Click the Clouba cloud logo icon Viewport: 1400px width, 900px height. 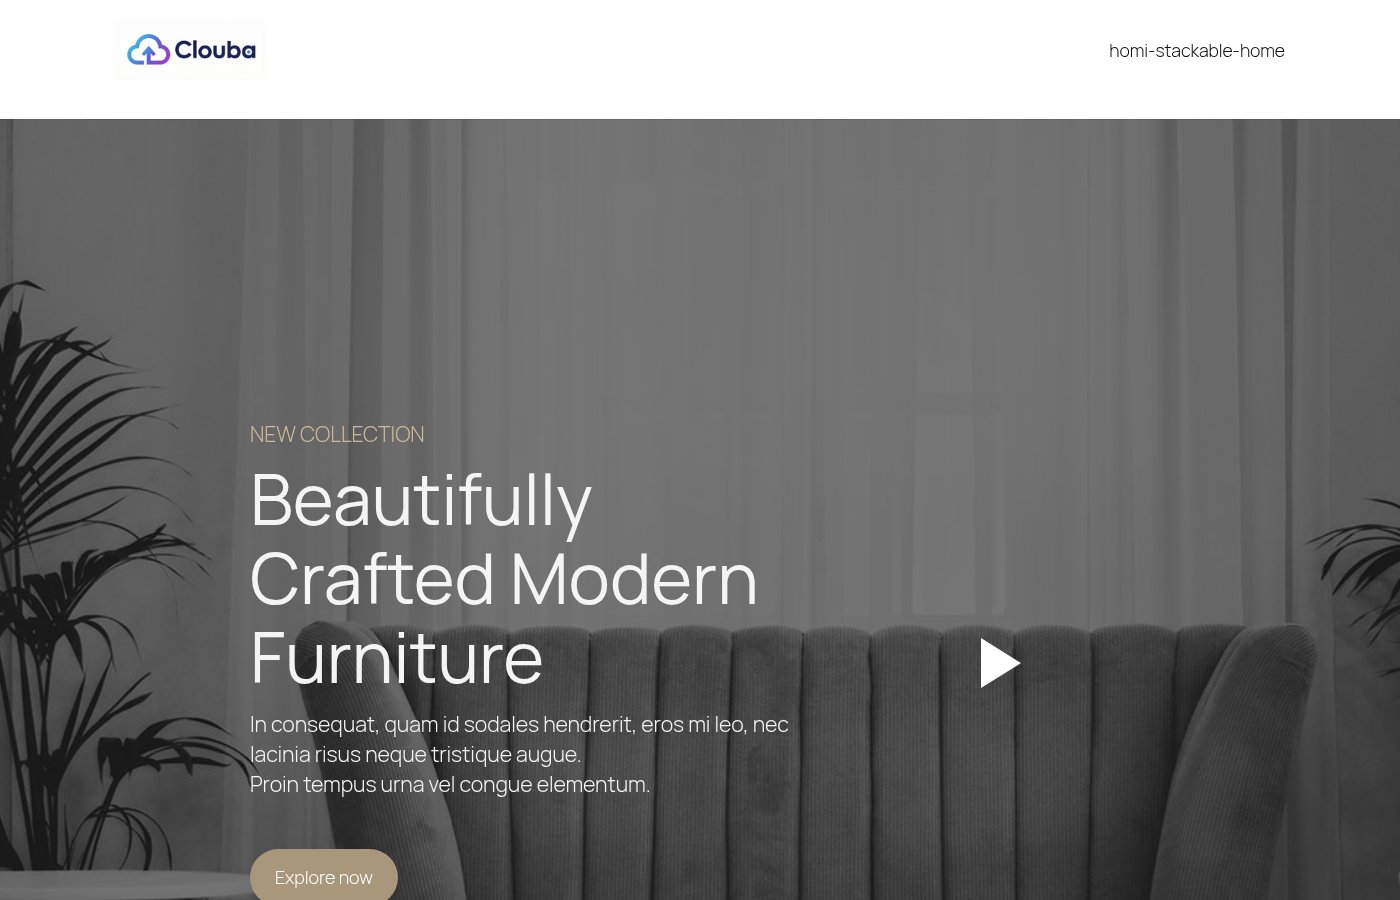click(x=148, y=50)
